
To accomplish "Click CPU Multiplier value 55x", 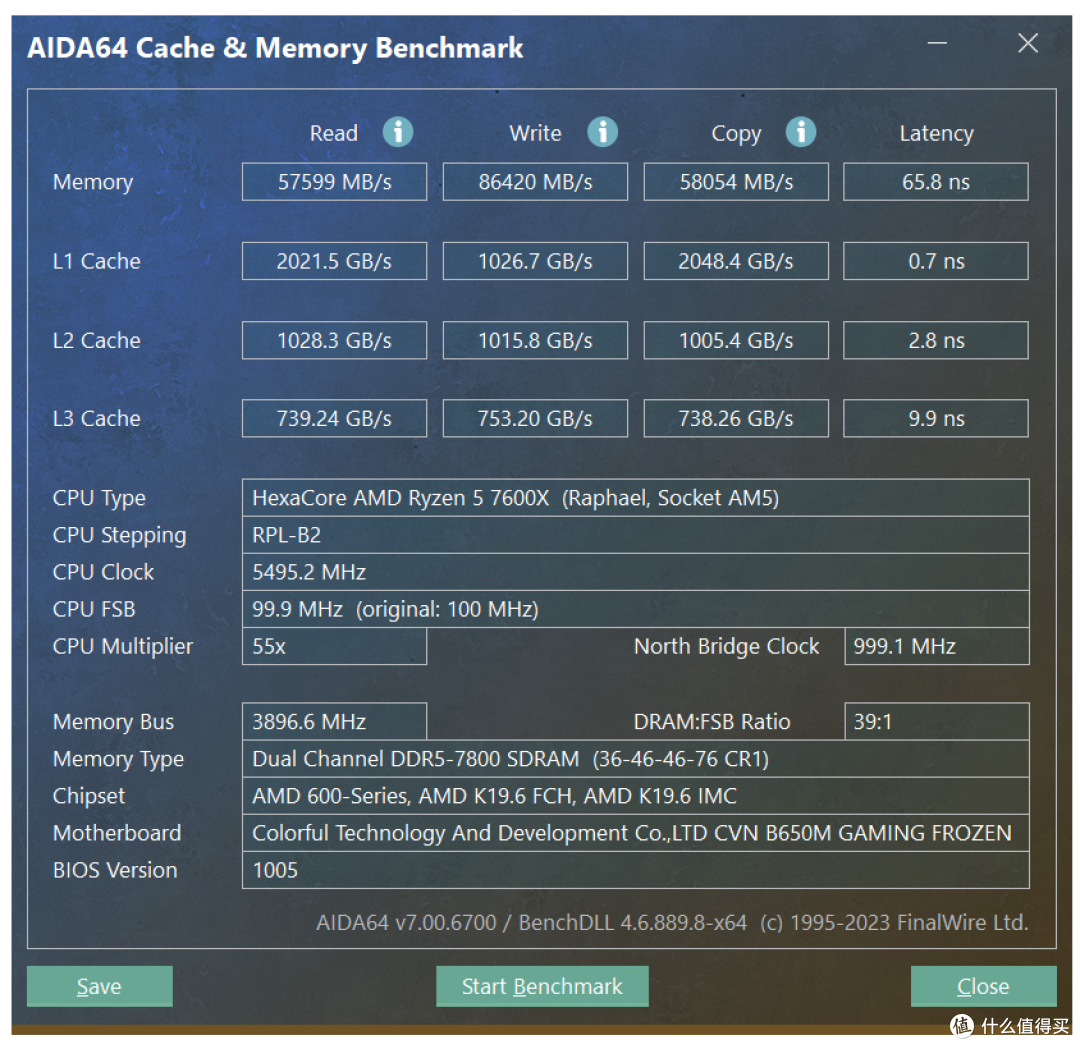I will click(x=334, y=646).
